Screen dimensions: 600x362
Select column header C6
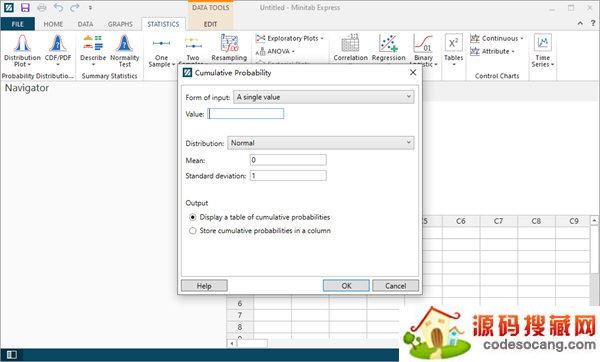pos(461,221)
